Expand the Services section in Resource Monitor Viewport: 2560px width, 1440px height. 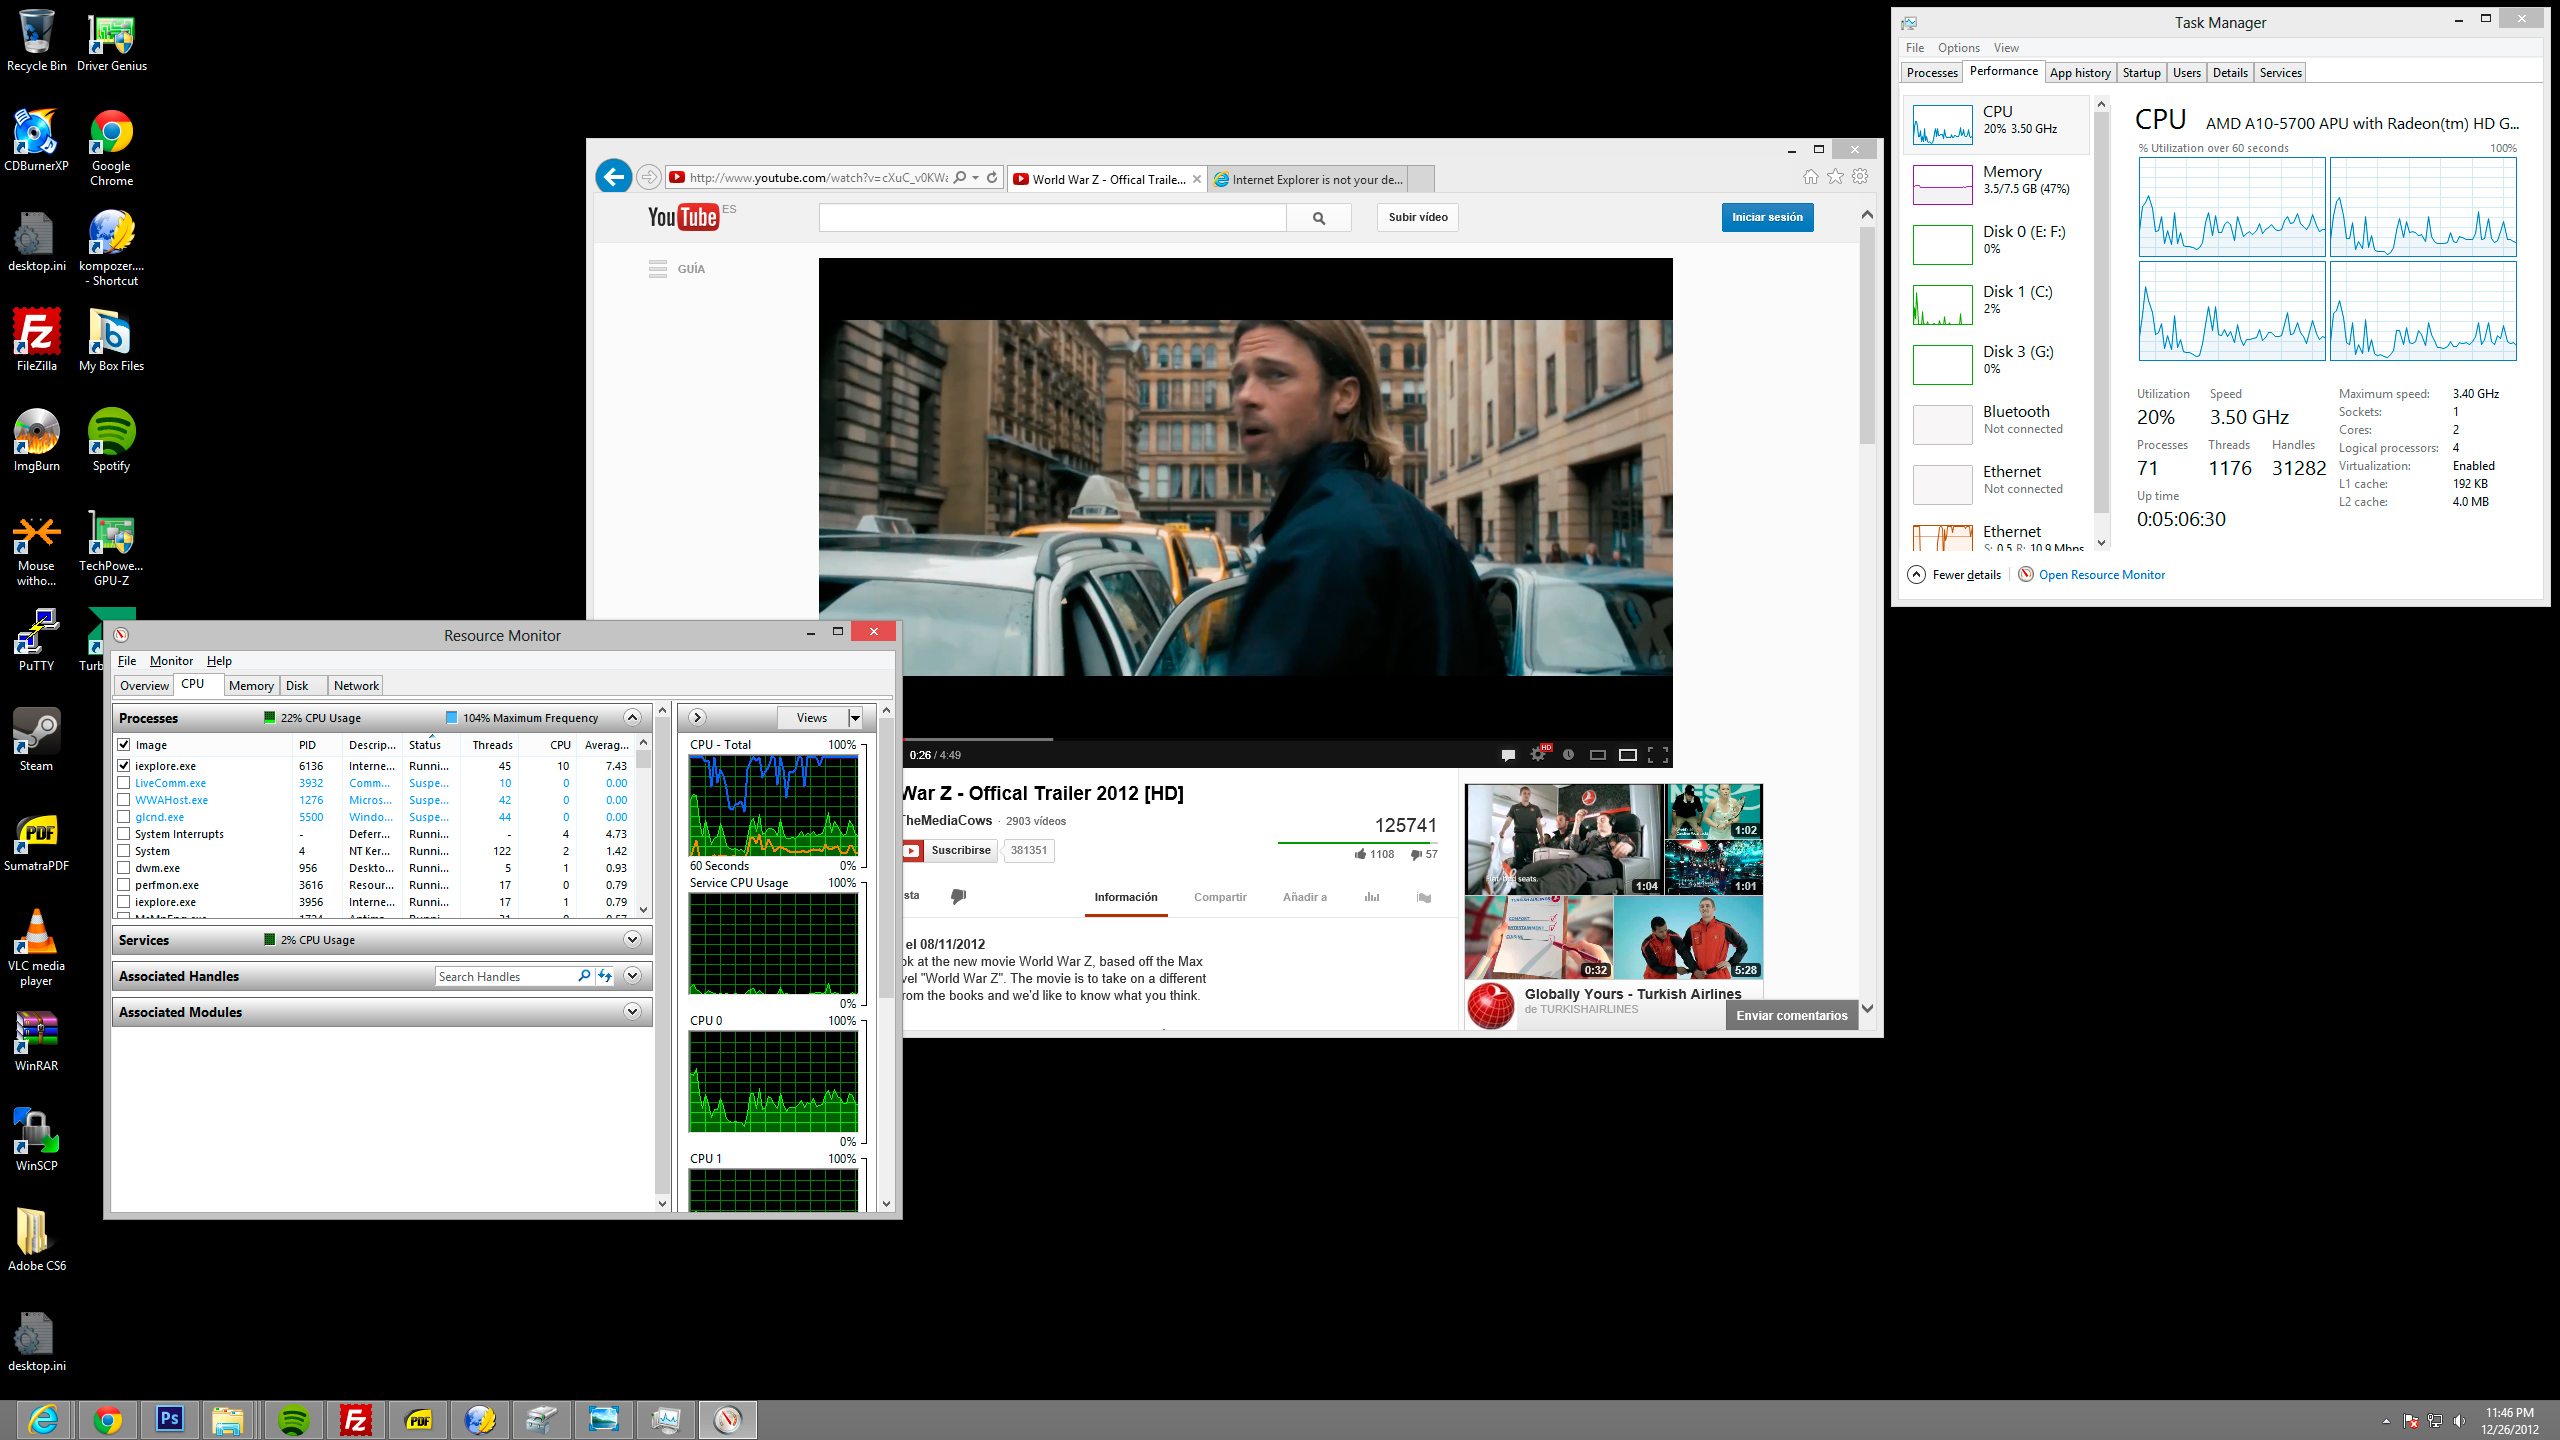click(x=632, y=940)
